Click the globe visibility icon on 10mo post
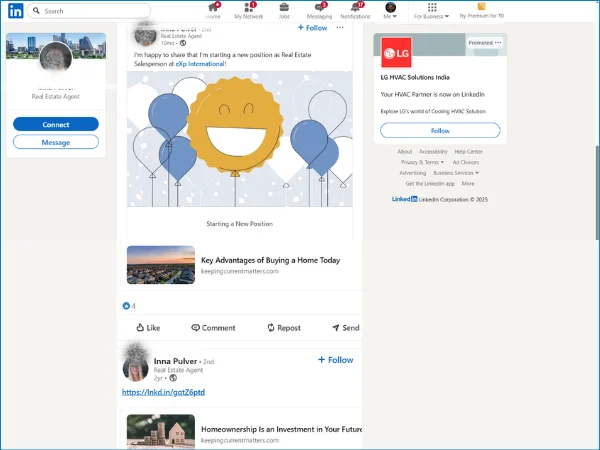Image resolution: width=600 pixels, height=450 pixels. tap(183, 43)
